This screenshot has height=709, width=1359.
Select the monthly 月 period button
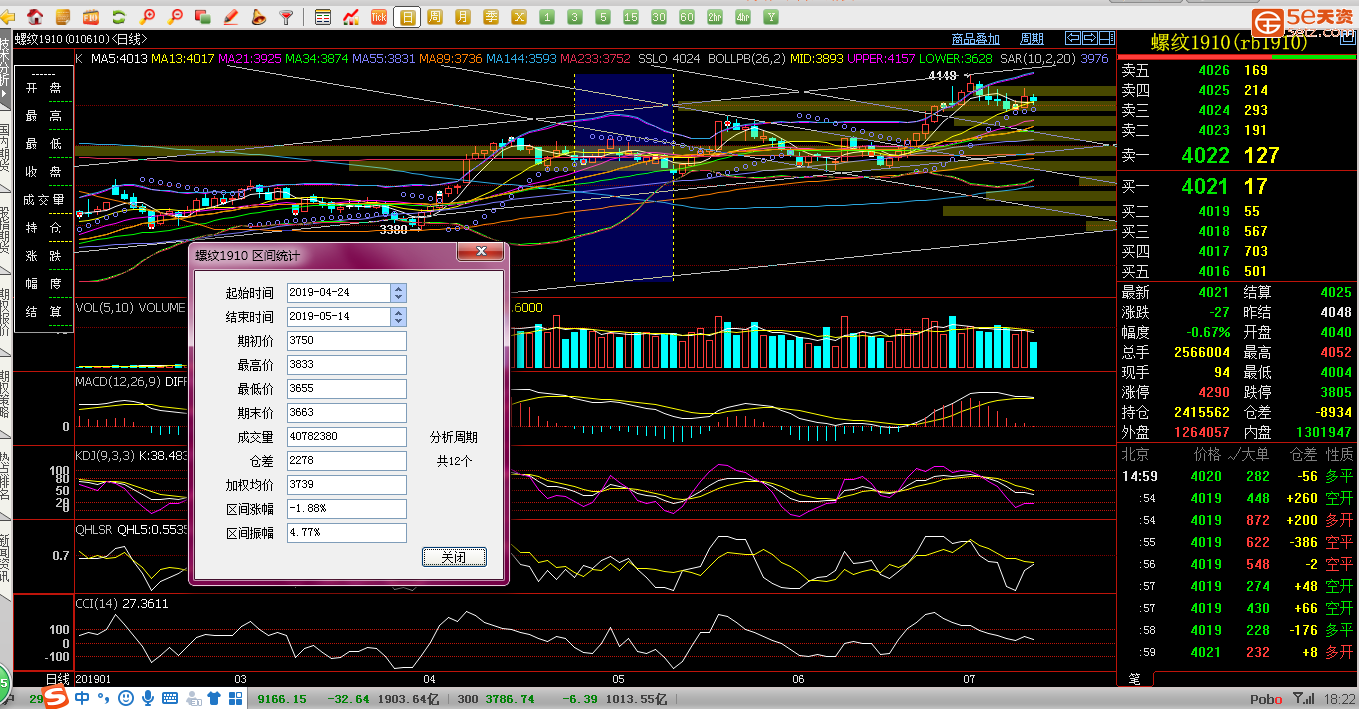[463, 17]
